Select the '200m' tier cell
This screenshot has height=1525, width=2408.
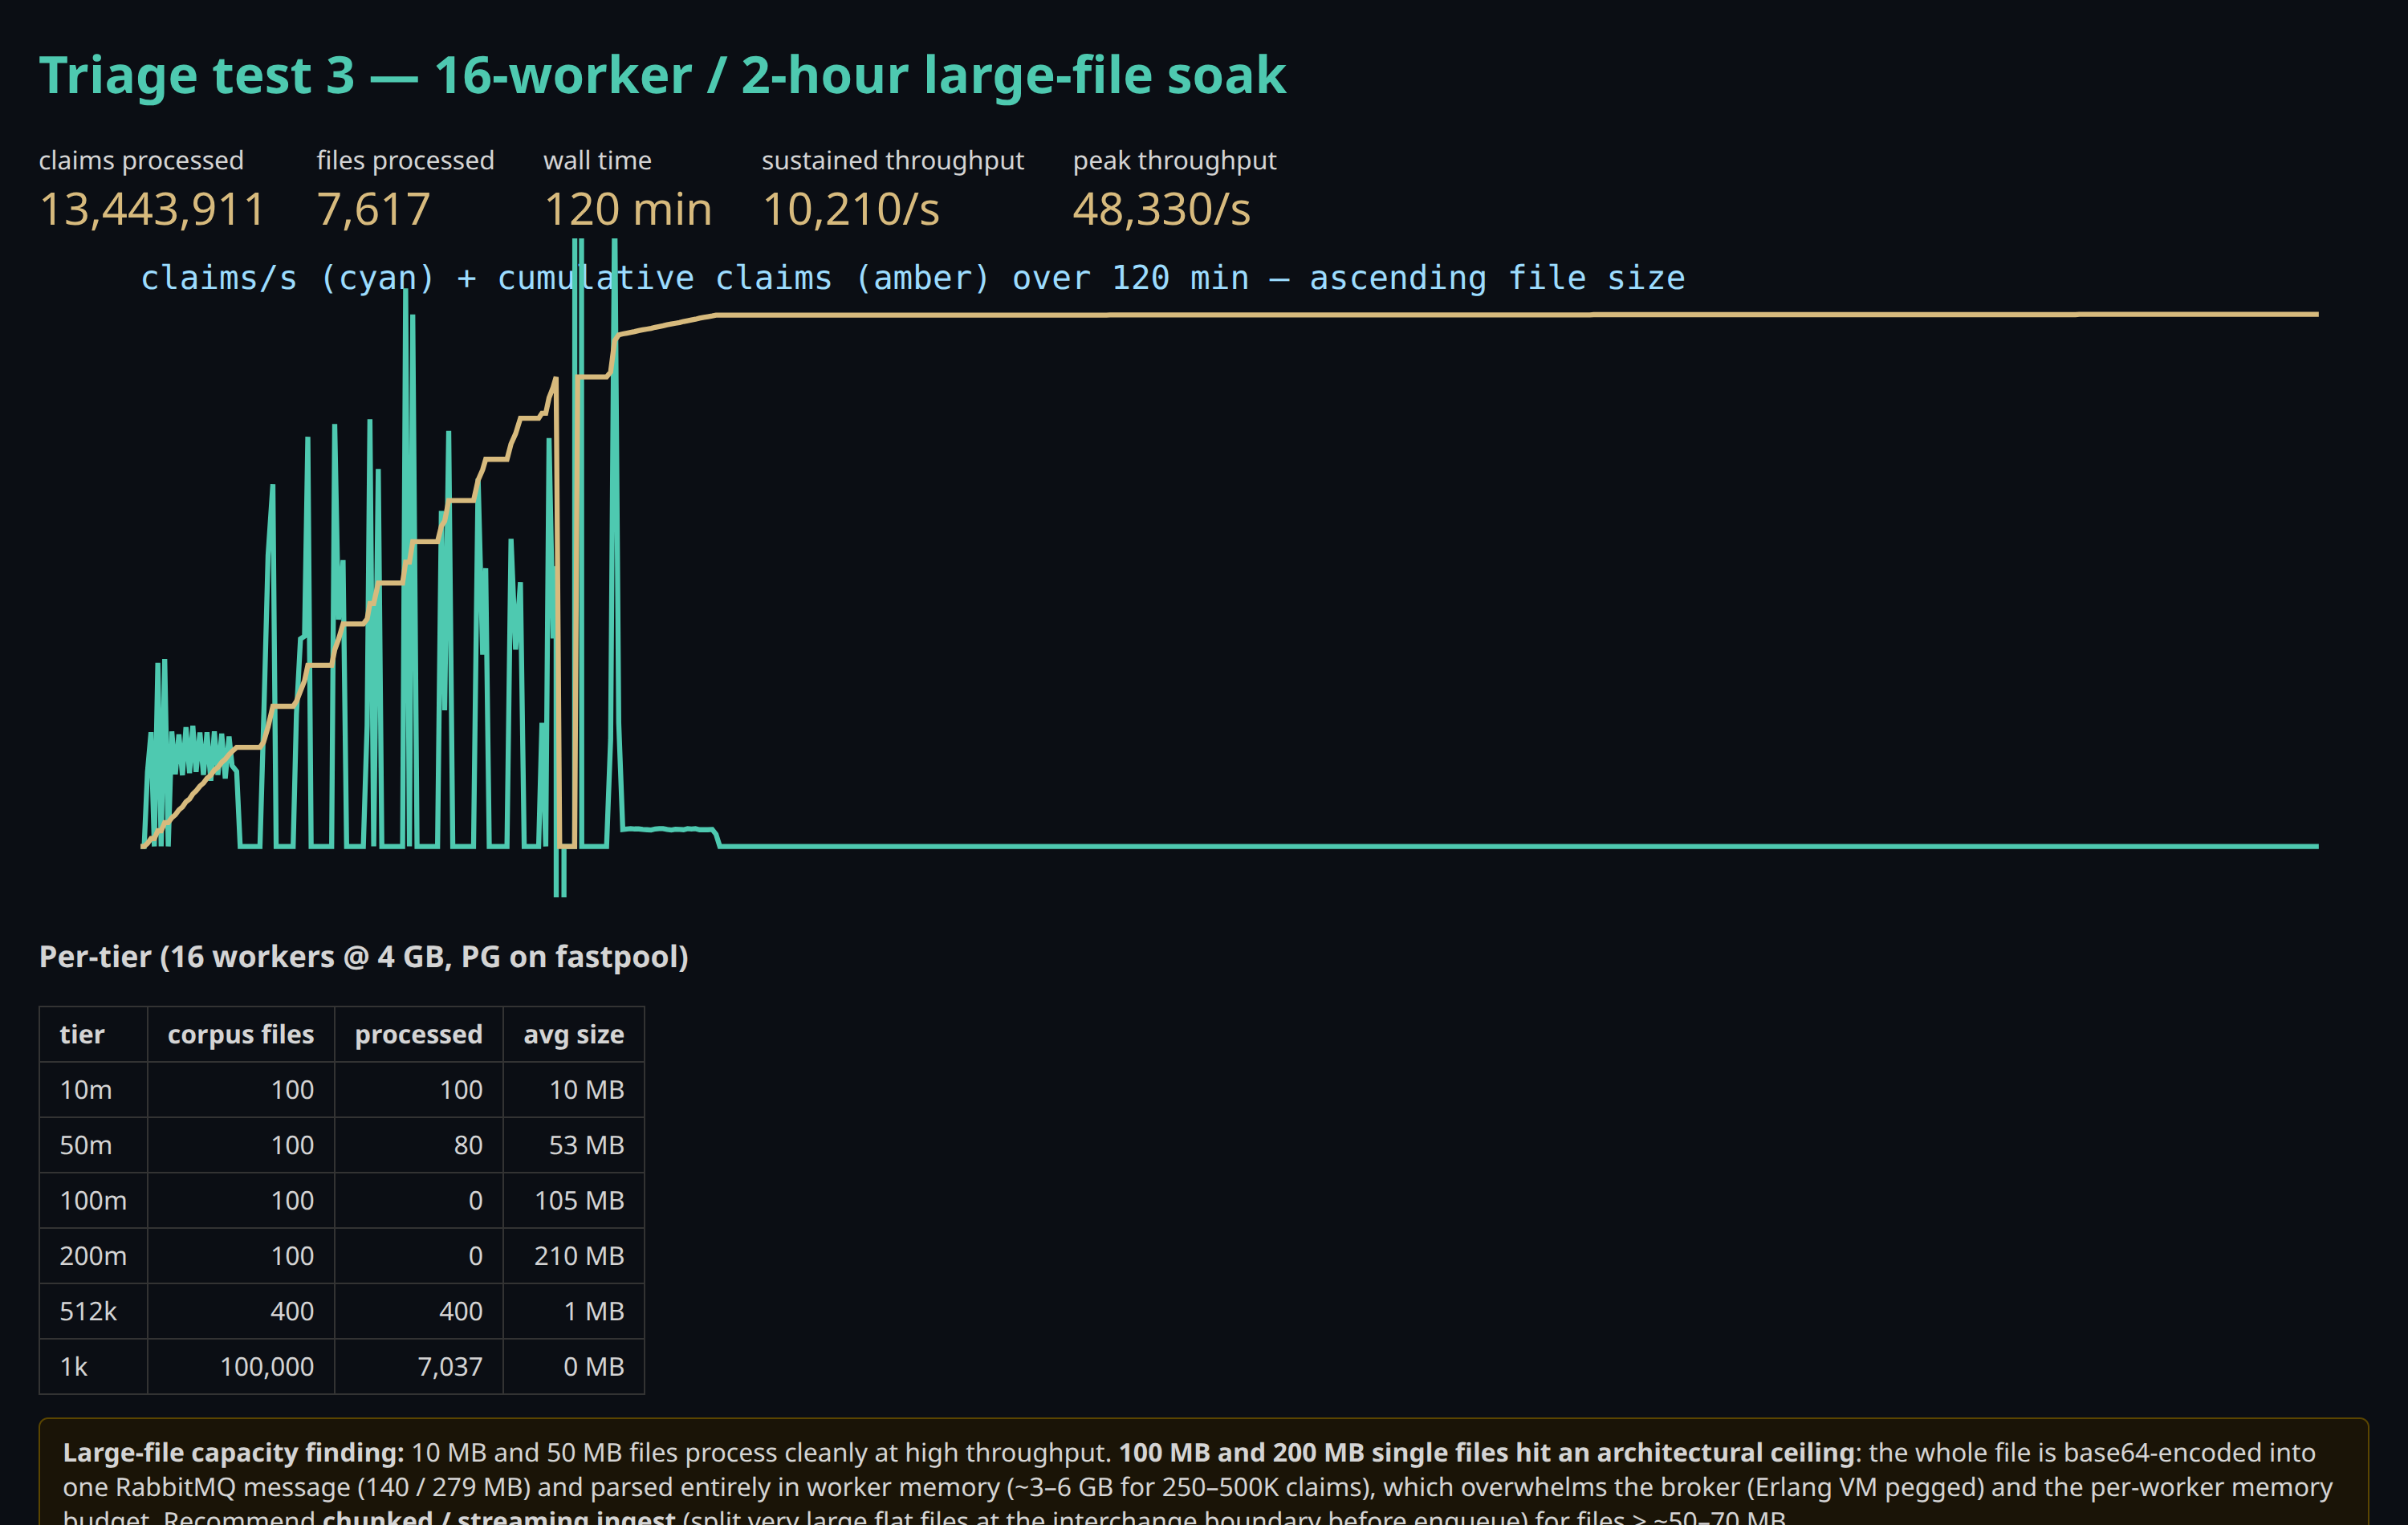click(x=93, y=1255)
